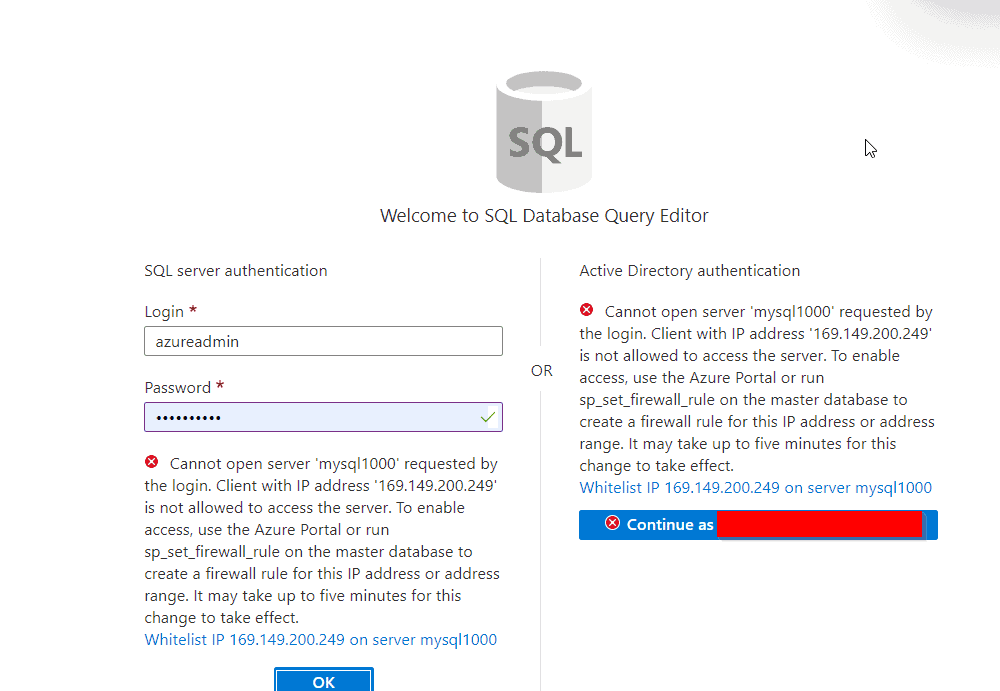Click the Welcome to SQL Database Query Editor title
This screenshot has height=691, width=1000.
(x=543, y=215)
